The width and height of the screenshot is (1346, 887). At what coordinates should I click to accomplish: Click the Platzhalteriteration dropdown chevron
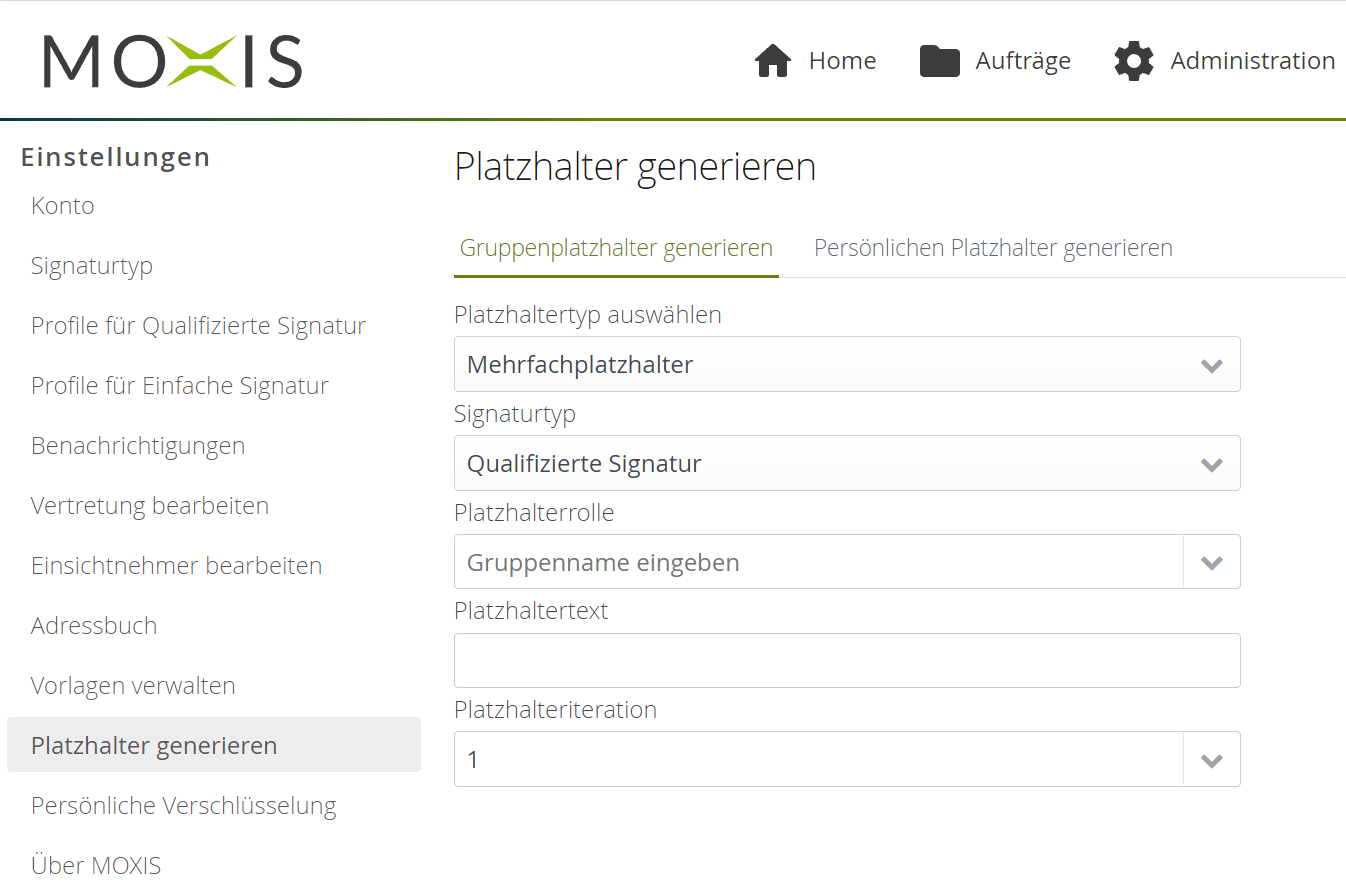(x=1211, y=758)
